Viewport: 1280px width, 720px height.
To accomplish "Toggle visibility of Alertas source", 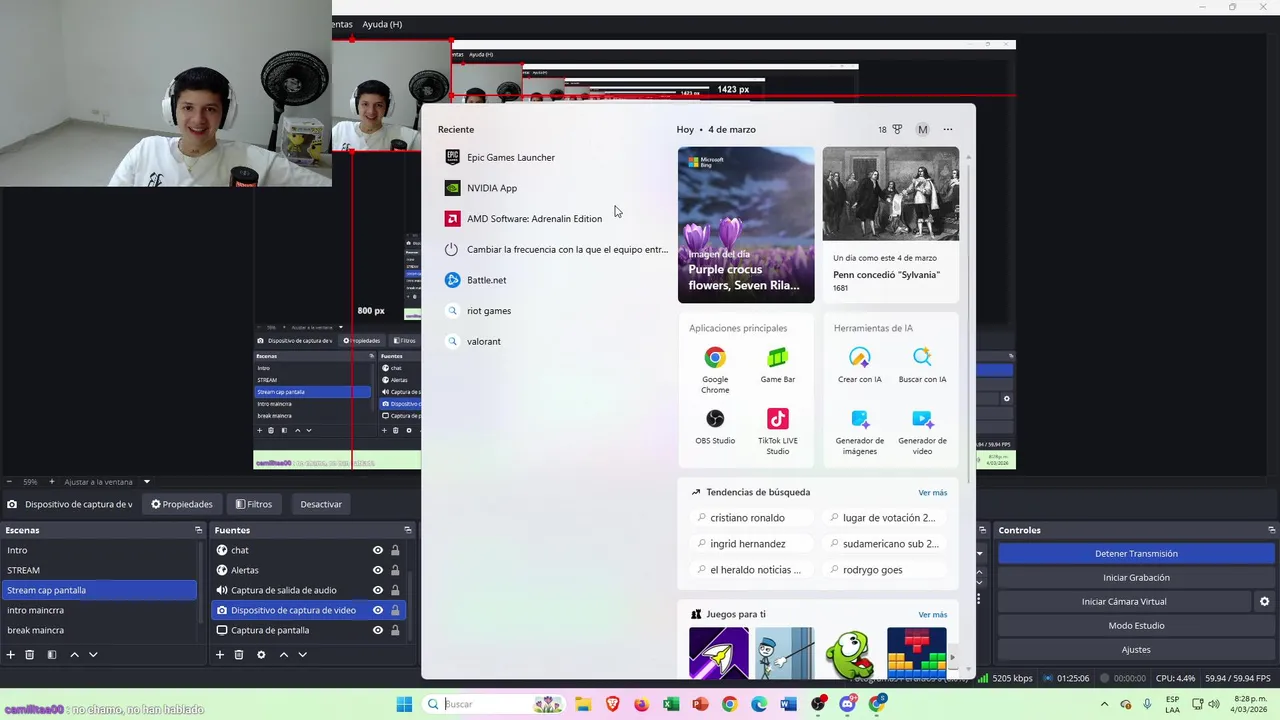I will [378, 570].
